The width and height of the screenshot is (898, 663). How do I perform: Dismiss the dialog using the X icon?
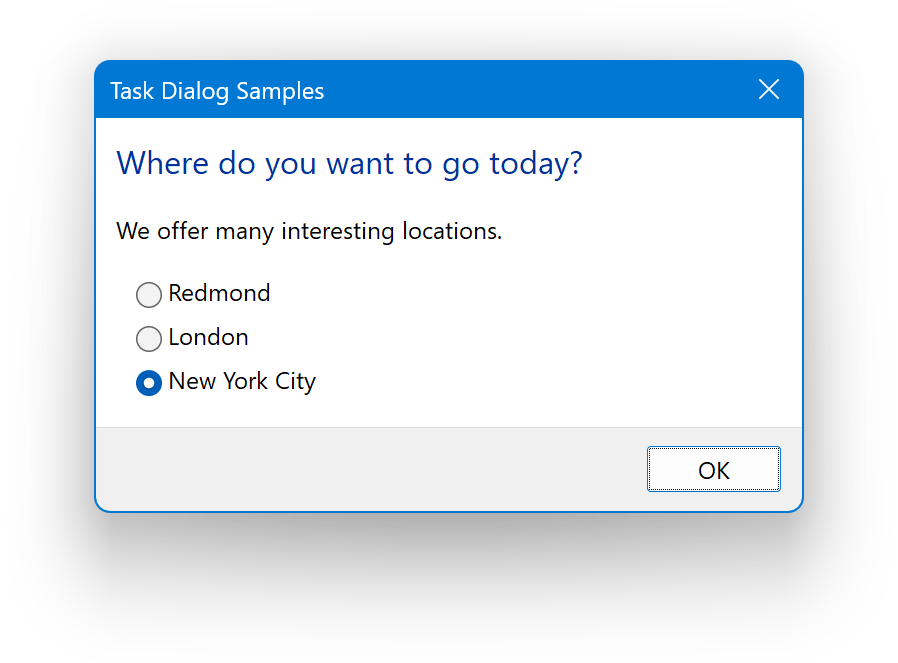coord(769,90)
